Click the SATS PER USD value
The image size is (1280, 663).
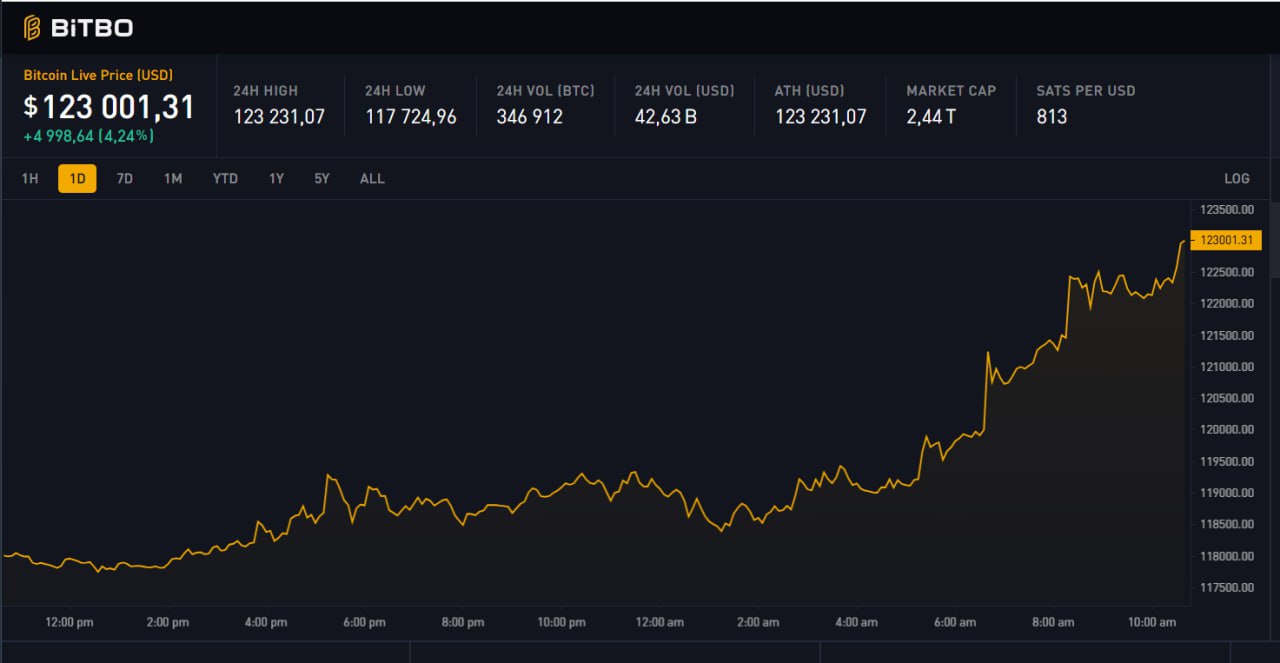(x=1052, y=116)
